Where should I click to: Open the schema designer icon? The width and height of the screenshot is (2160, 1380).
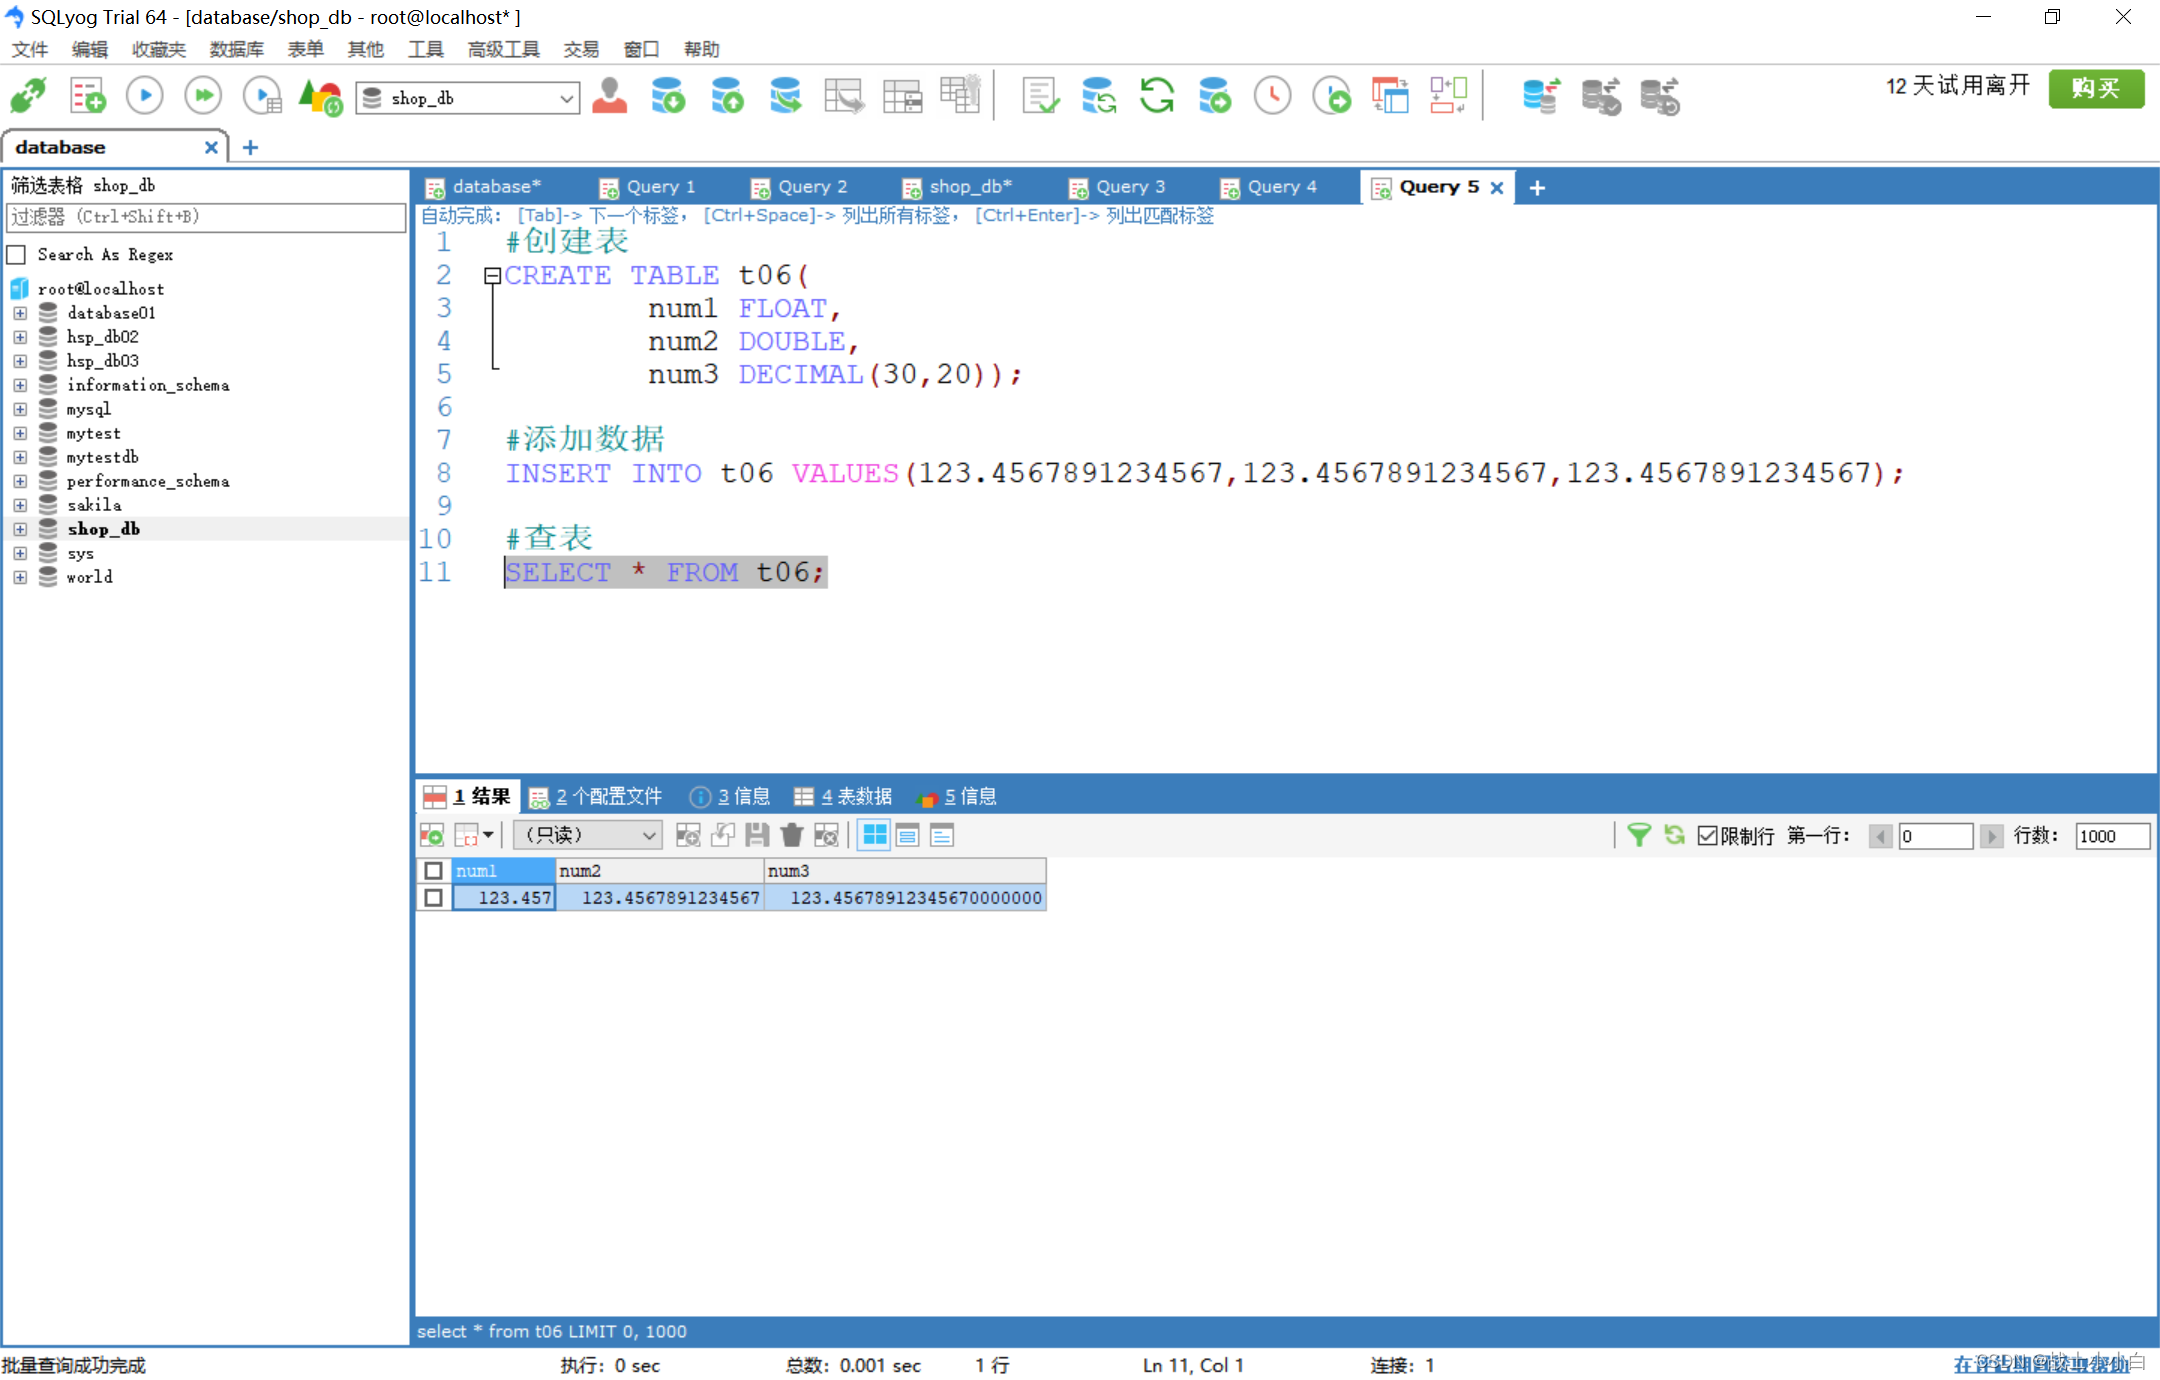click(x=1449, y=97)
